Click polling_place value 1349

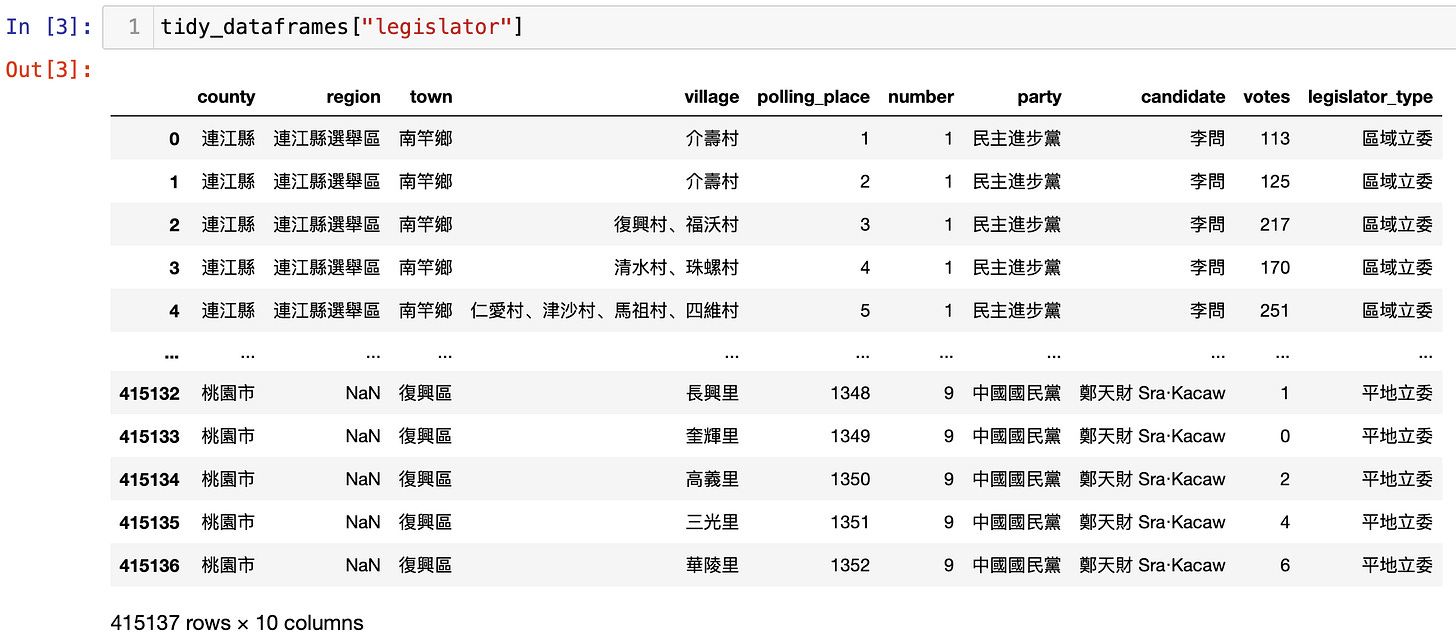(x=850, y=436)
